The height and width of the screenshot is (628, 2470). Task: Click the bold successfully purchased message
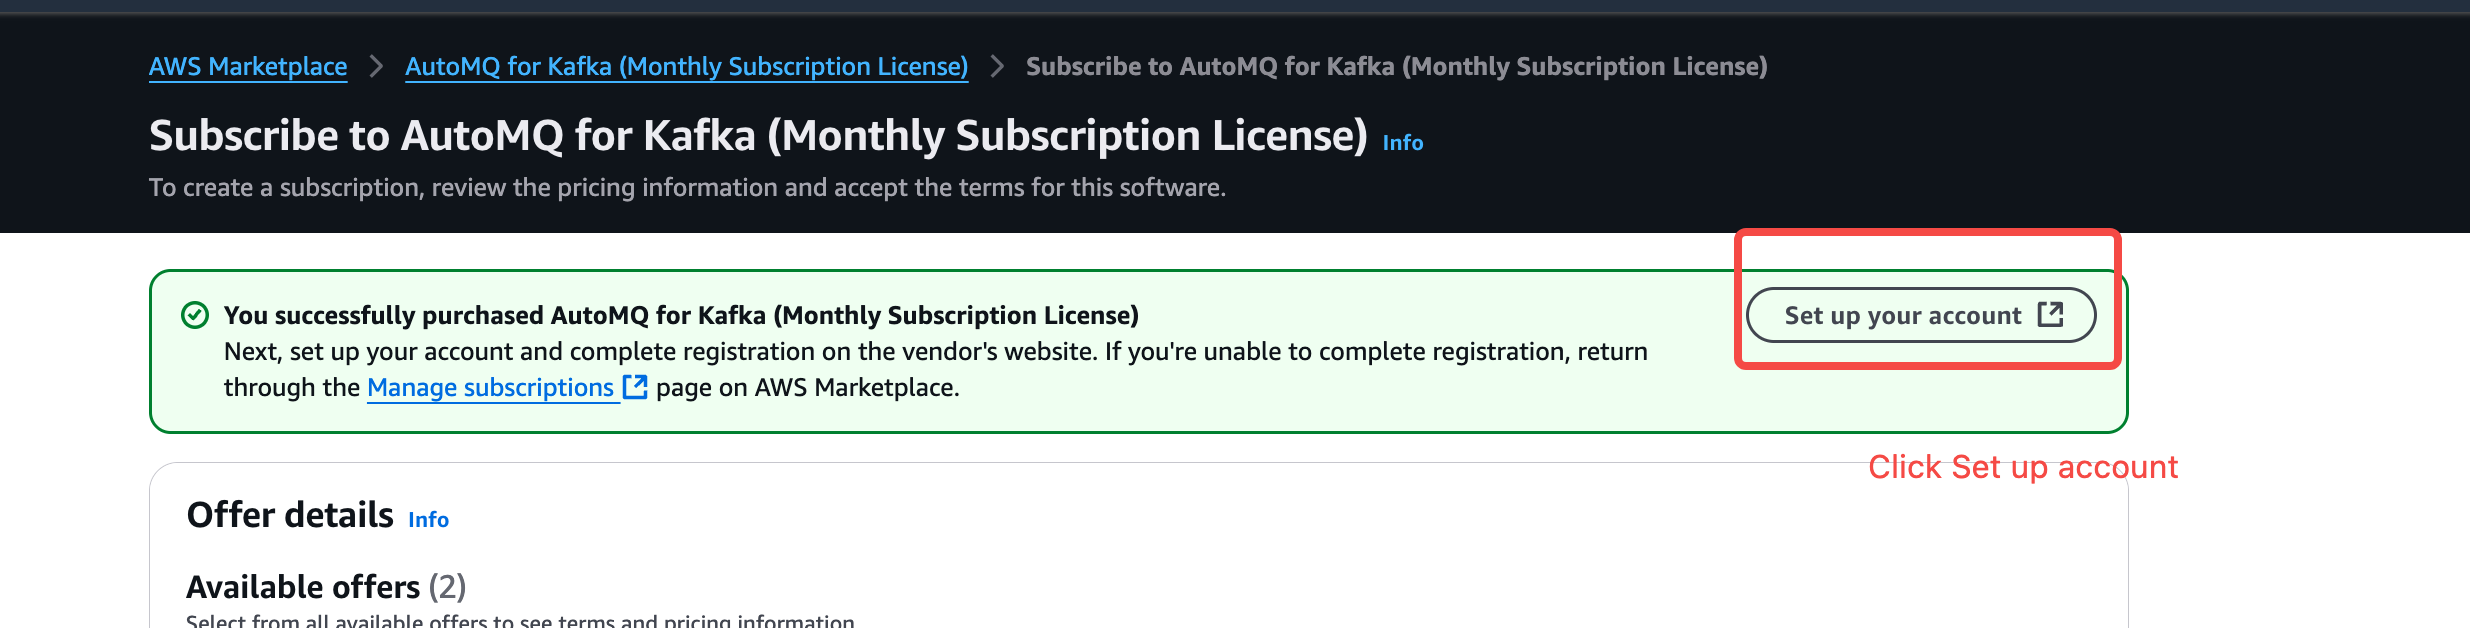(x=681, y=315)
